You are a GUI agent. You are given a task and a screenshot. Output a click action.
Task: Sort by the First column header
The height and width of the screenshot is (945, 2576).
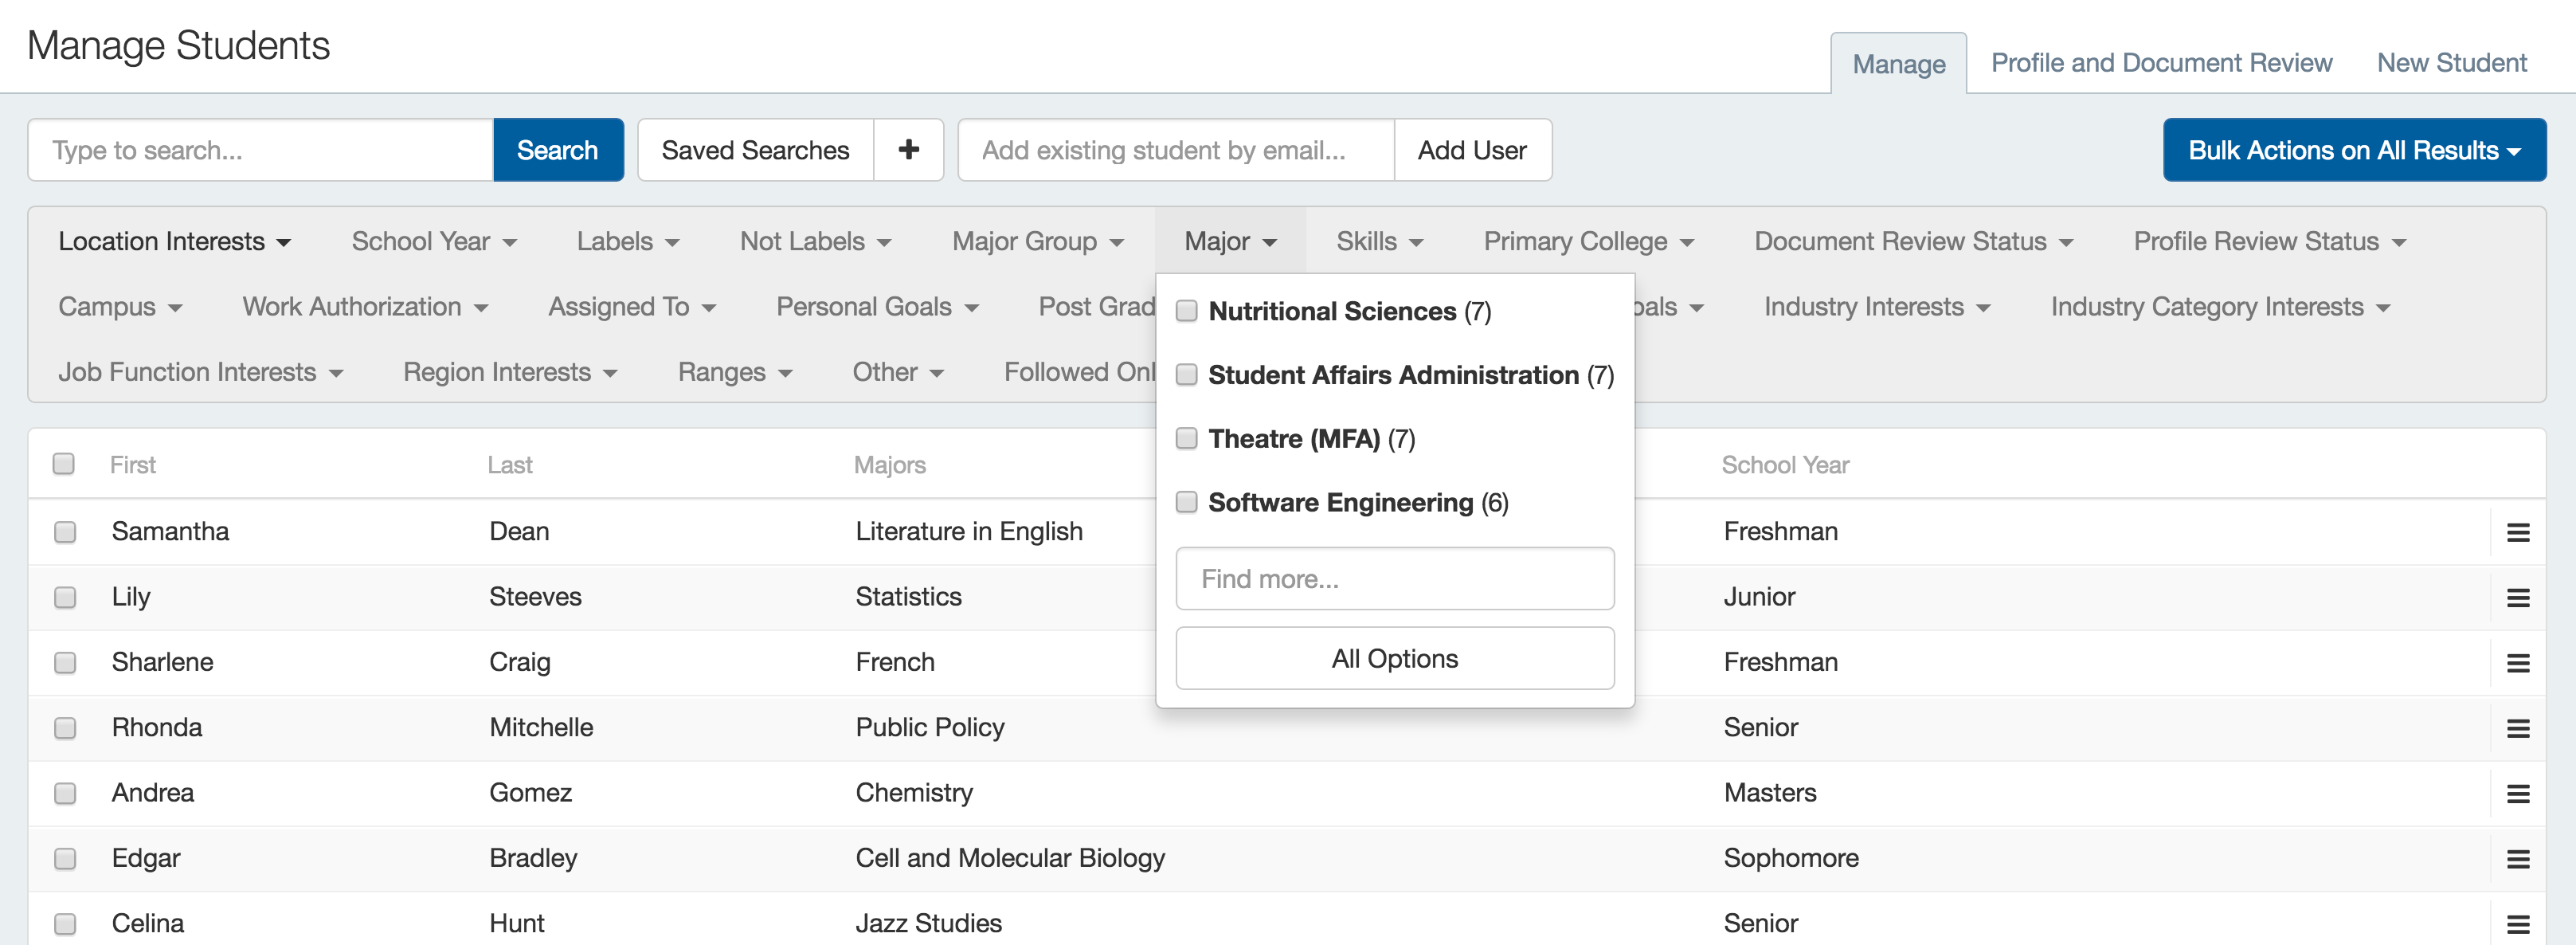[x=132, y=465]
